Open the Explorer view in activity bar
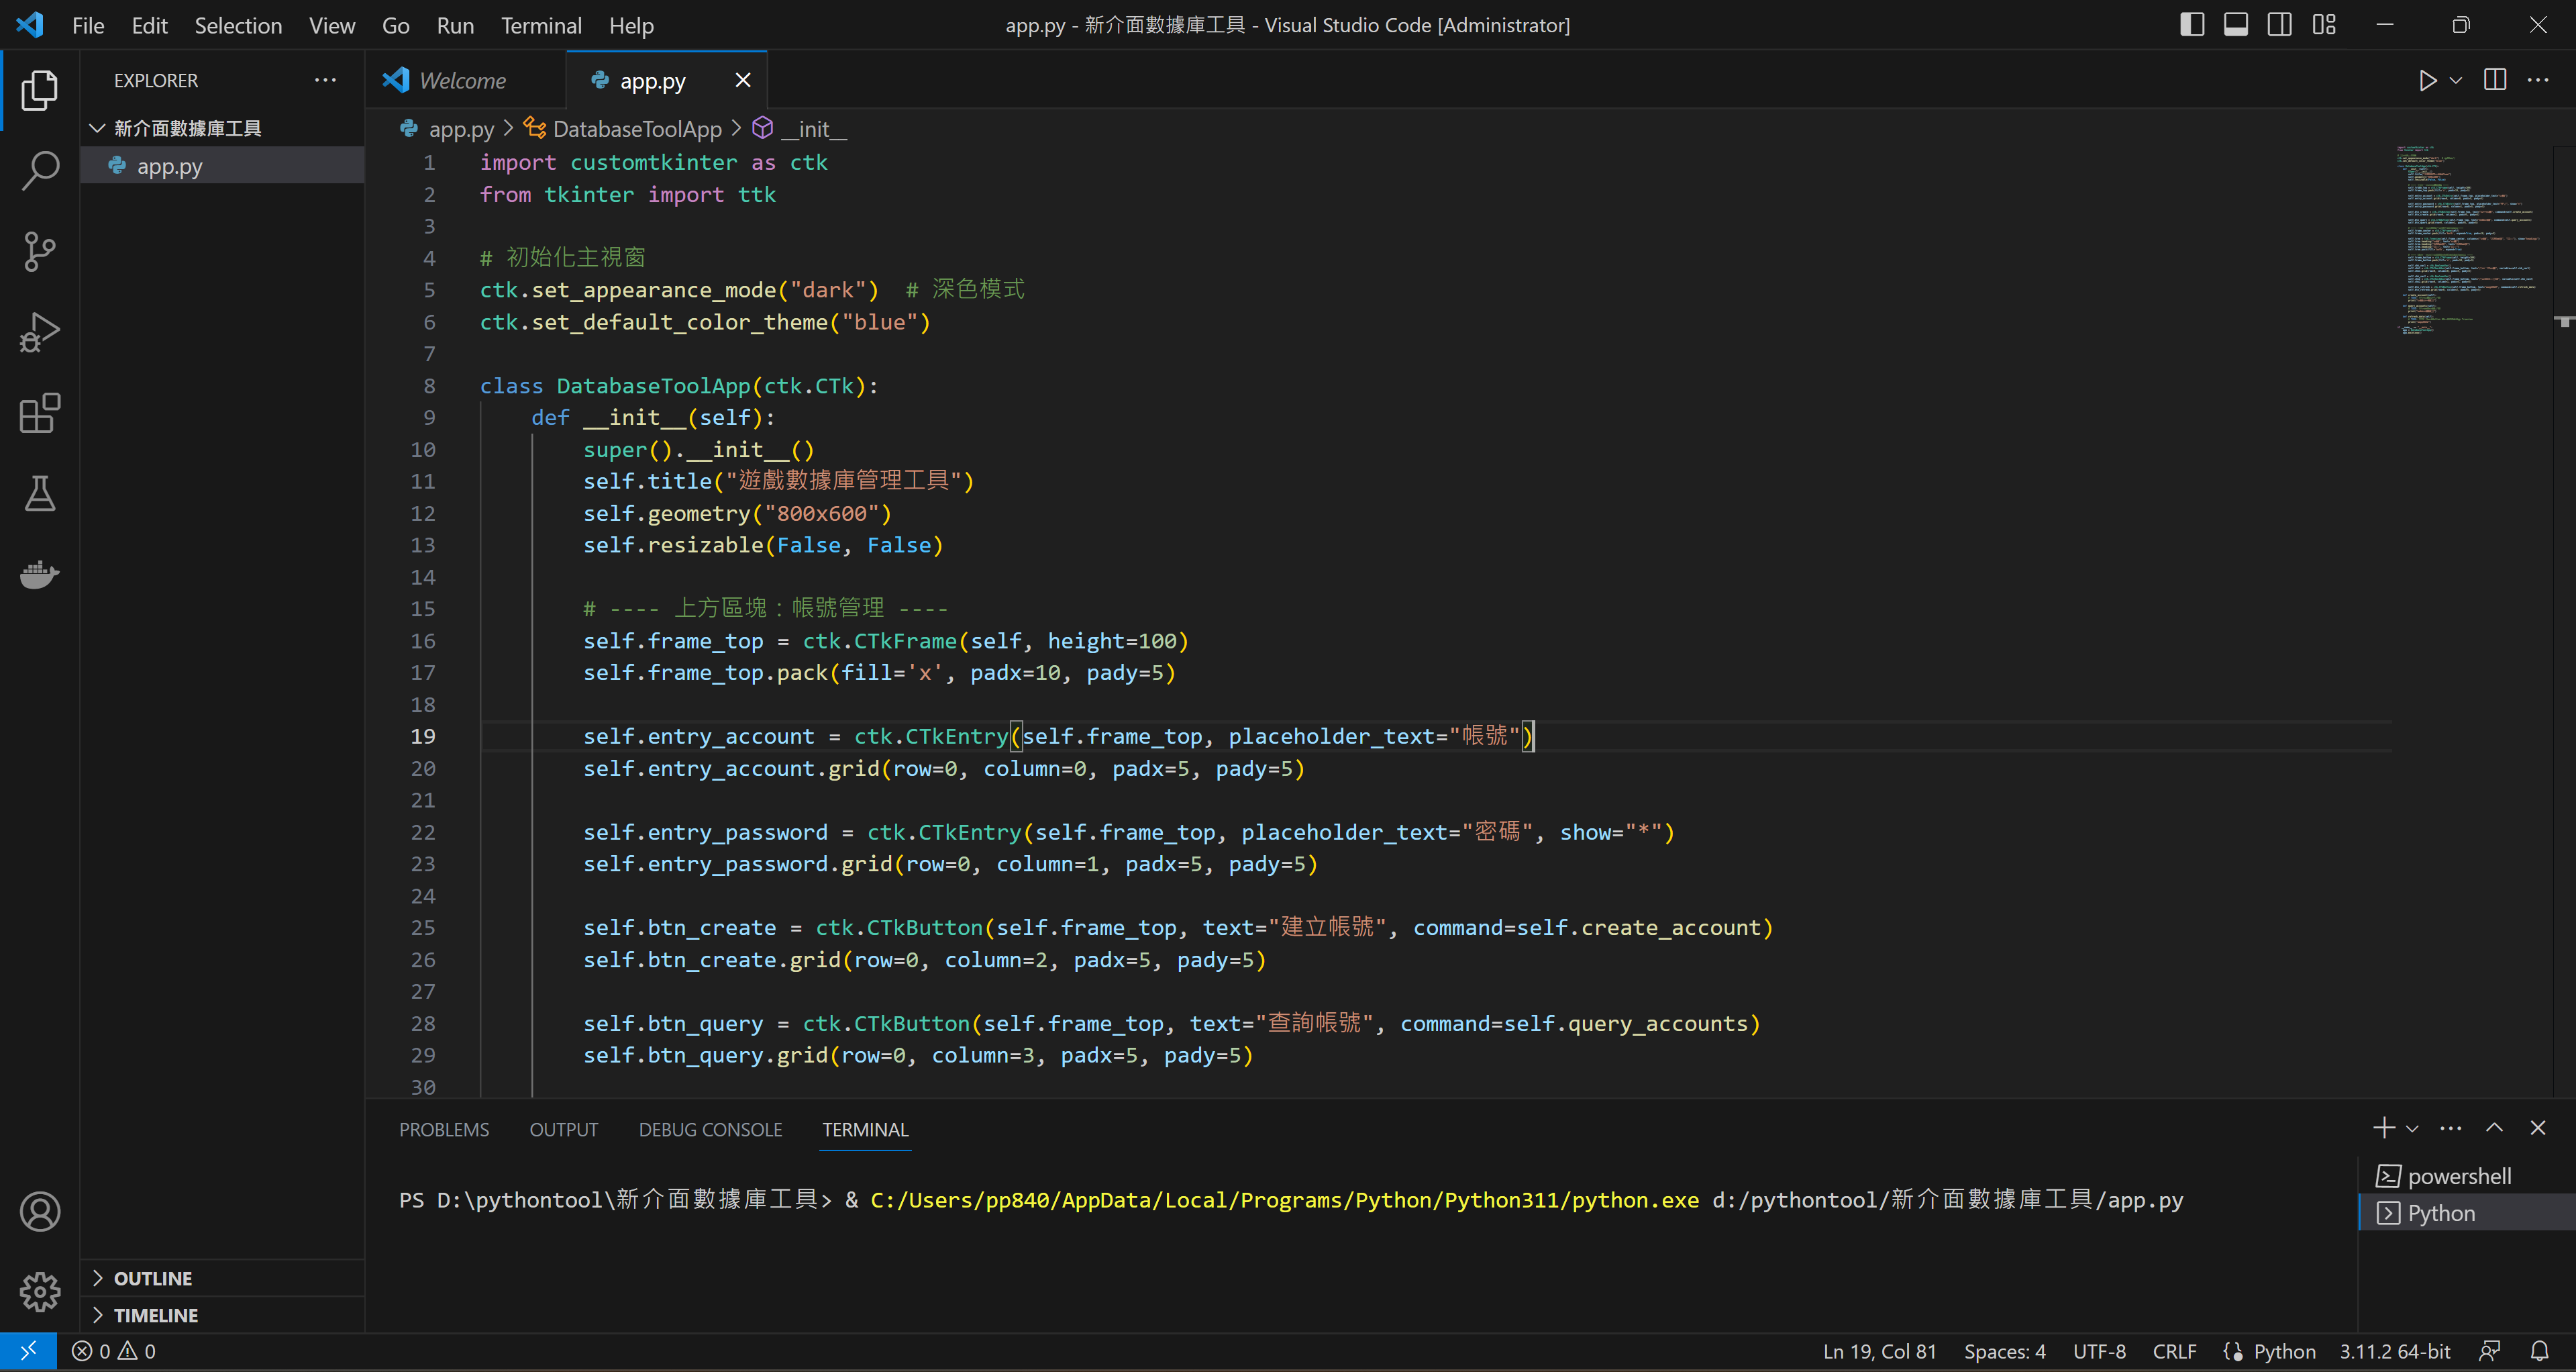 click(x=40, y=90)
